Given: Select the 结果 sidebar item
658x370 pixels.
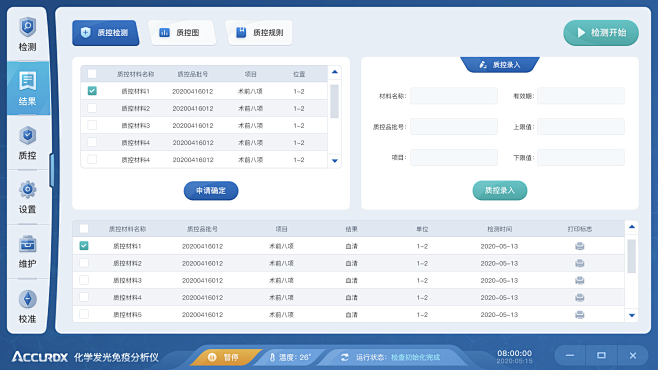Looking at the screenshot, I should [x=27, y=88].
